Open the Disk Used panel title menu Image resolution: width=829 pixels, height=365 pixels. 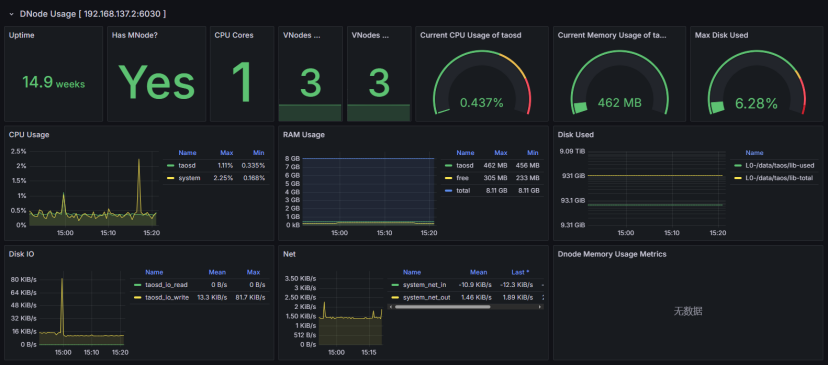coord(576,135)
